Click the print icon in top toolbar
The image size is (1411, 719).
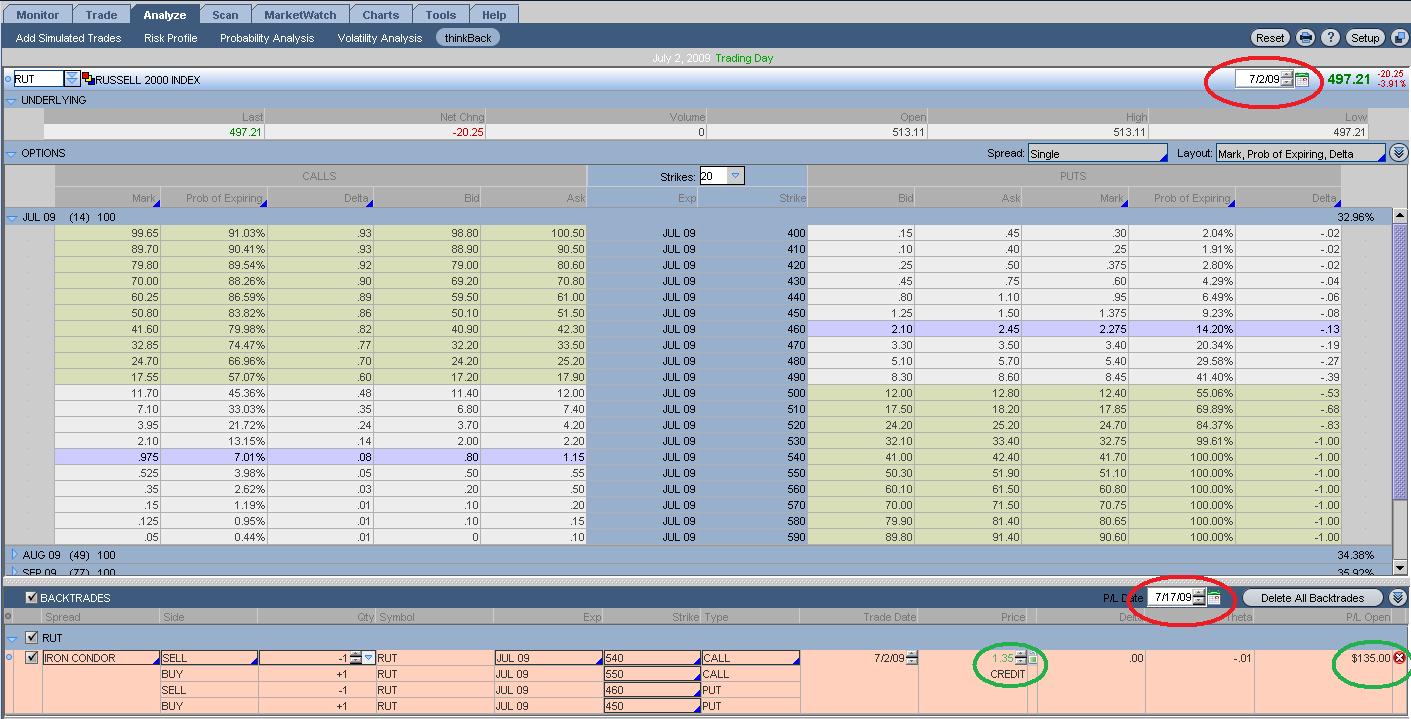[1305, 38]
